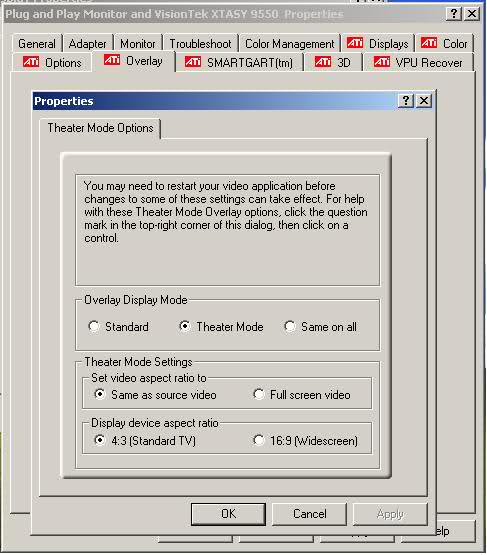Image resolution: width=487 pixels, height=555 pixels.
Task: Click OK in the Properties dialog
Action: click(x=228, y=514)
